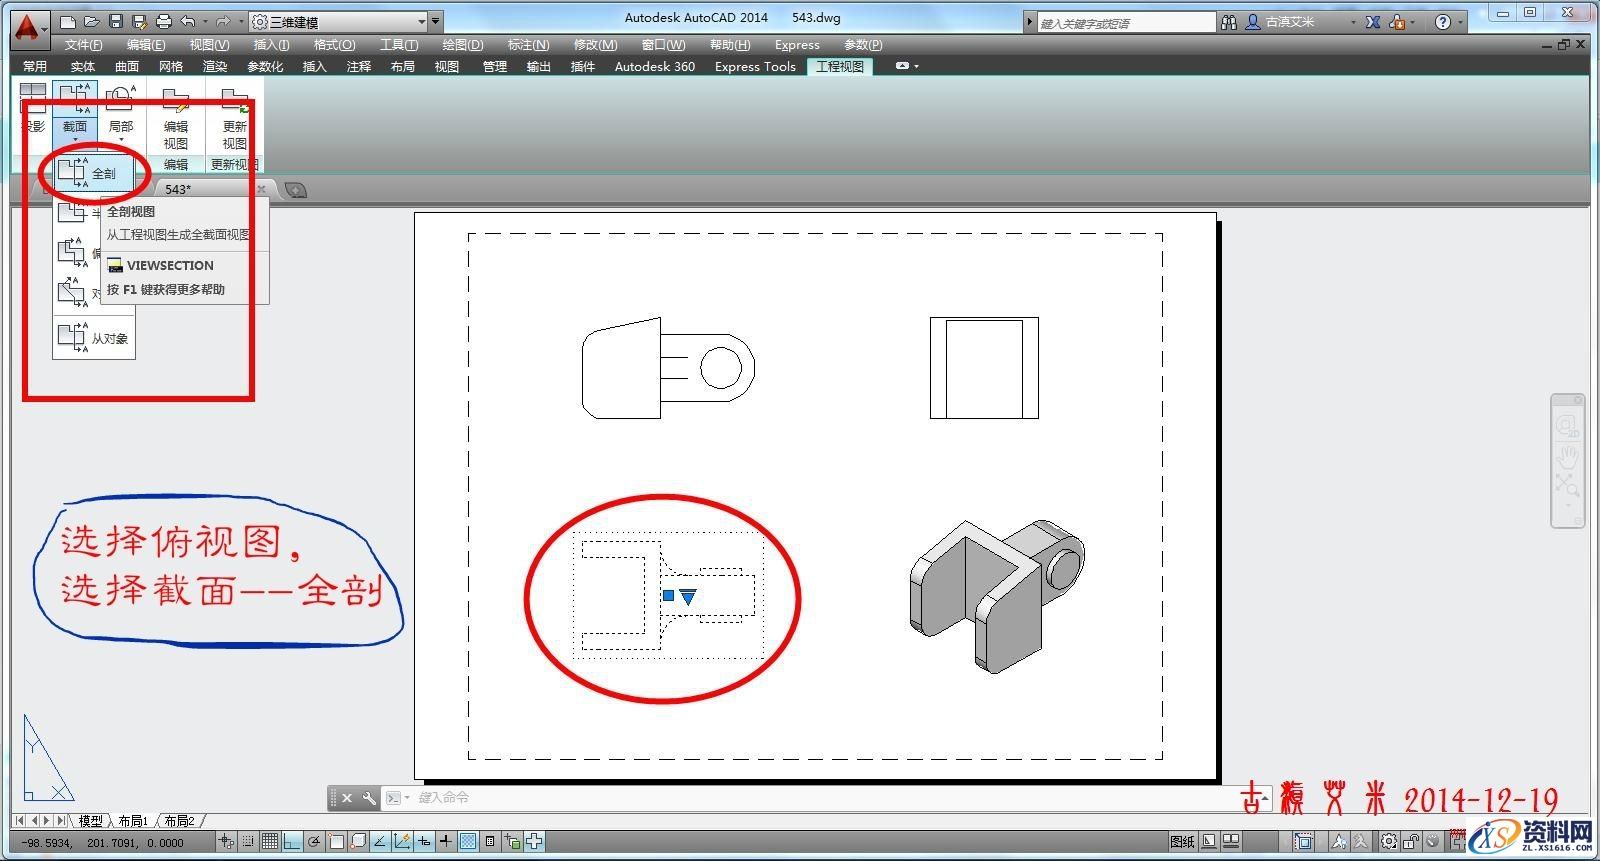Click the 局部 detail view tool
Viewport: 1600px width, 861px height.
pos(120,108)
